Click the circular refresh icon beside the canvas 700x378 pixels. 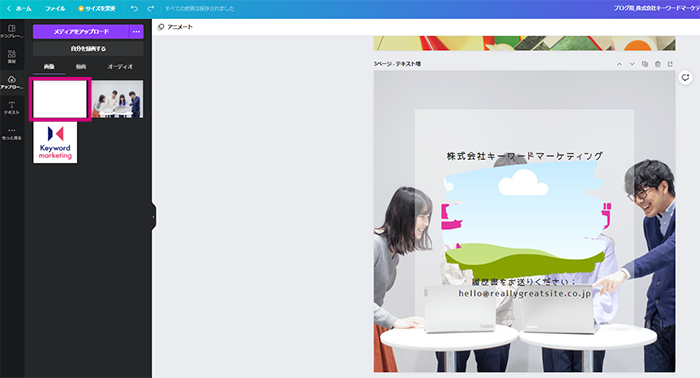click(x=685, y=77)
